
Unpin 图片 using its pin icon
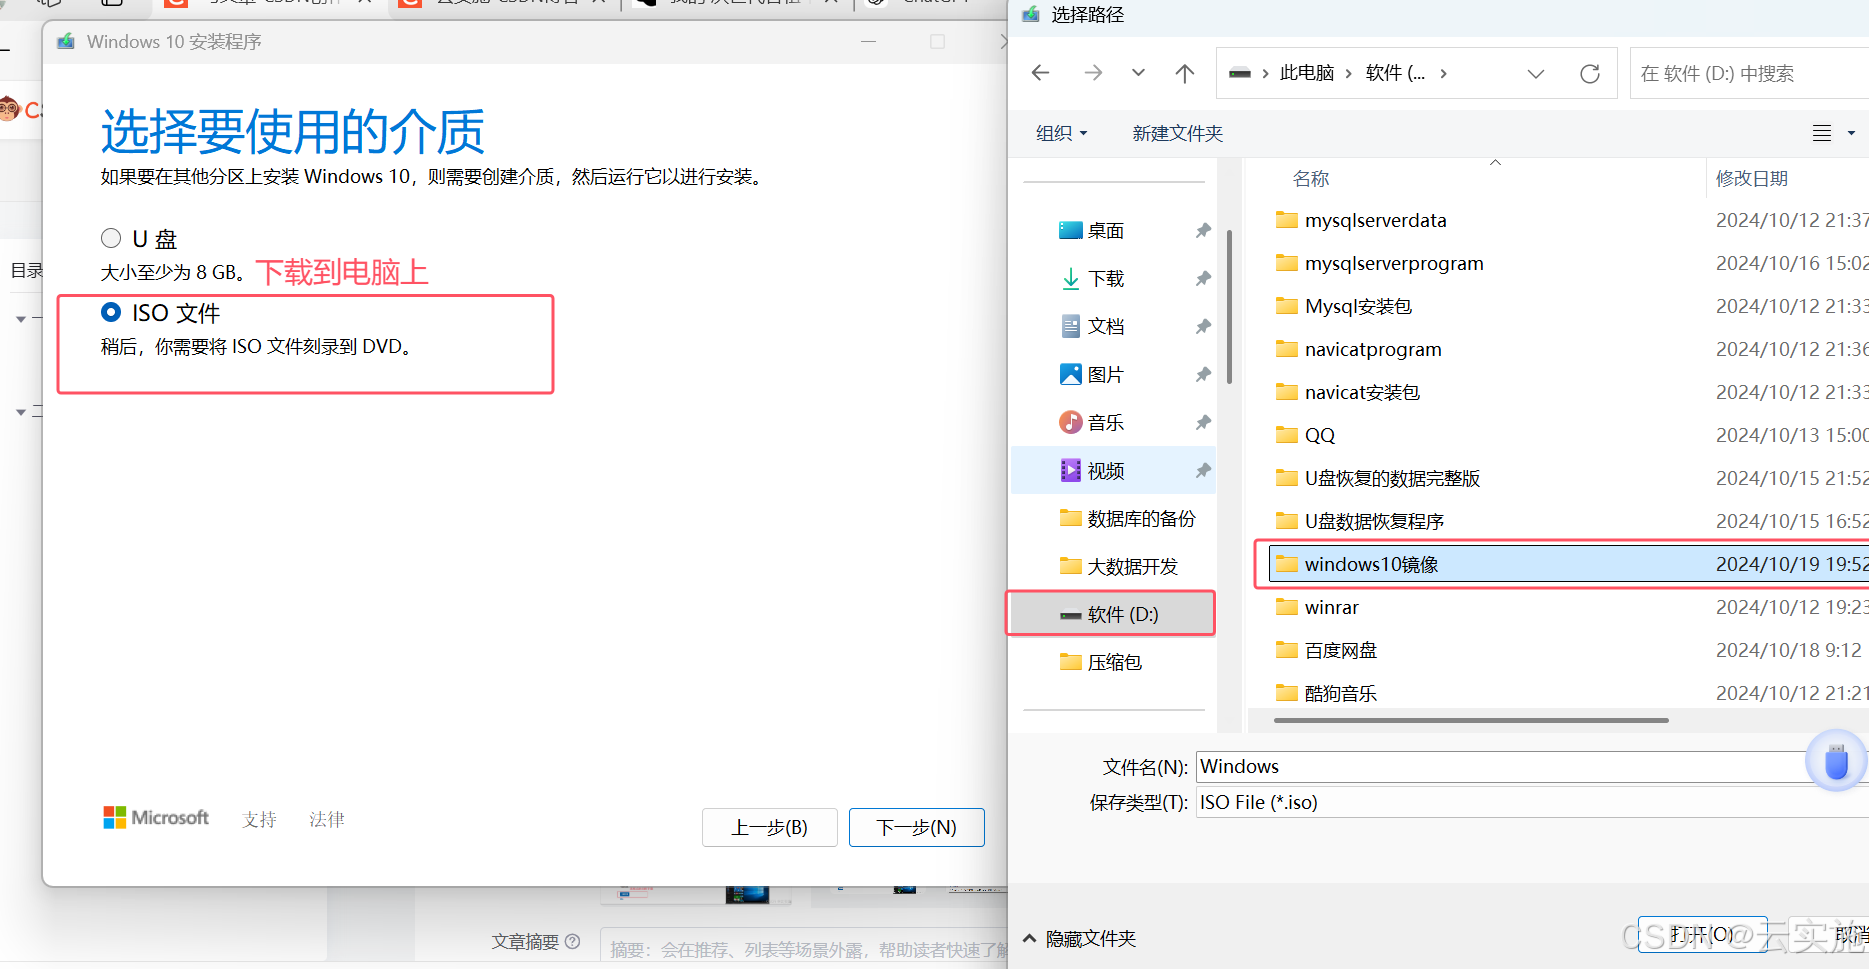click(x=1203, y=374)
